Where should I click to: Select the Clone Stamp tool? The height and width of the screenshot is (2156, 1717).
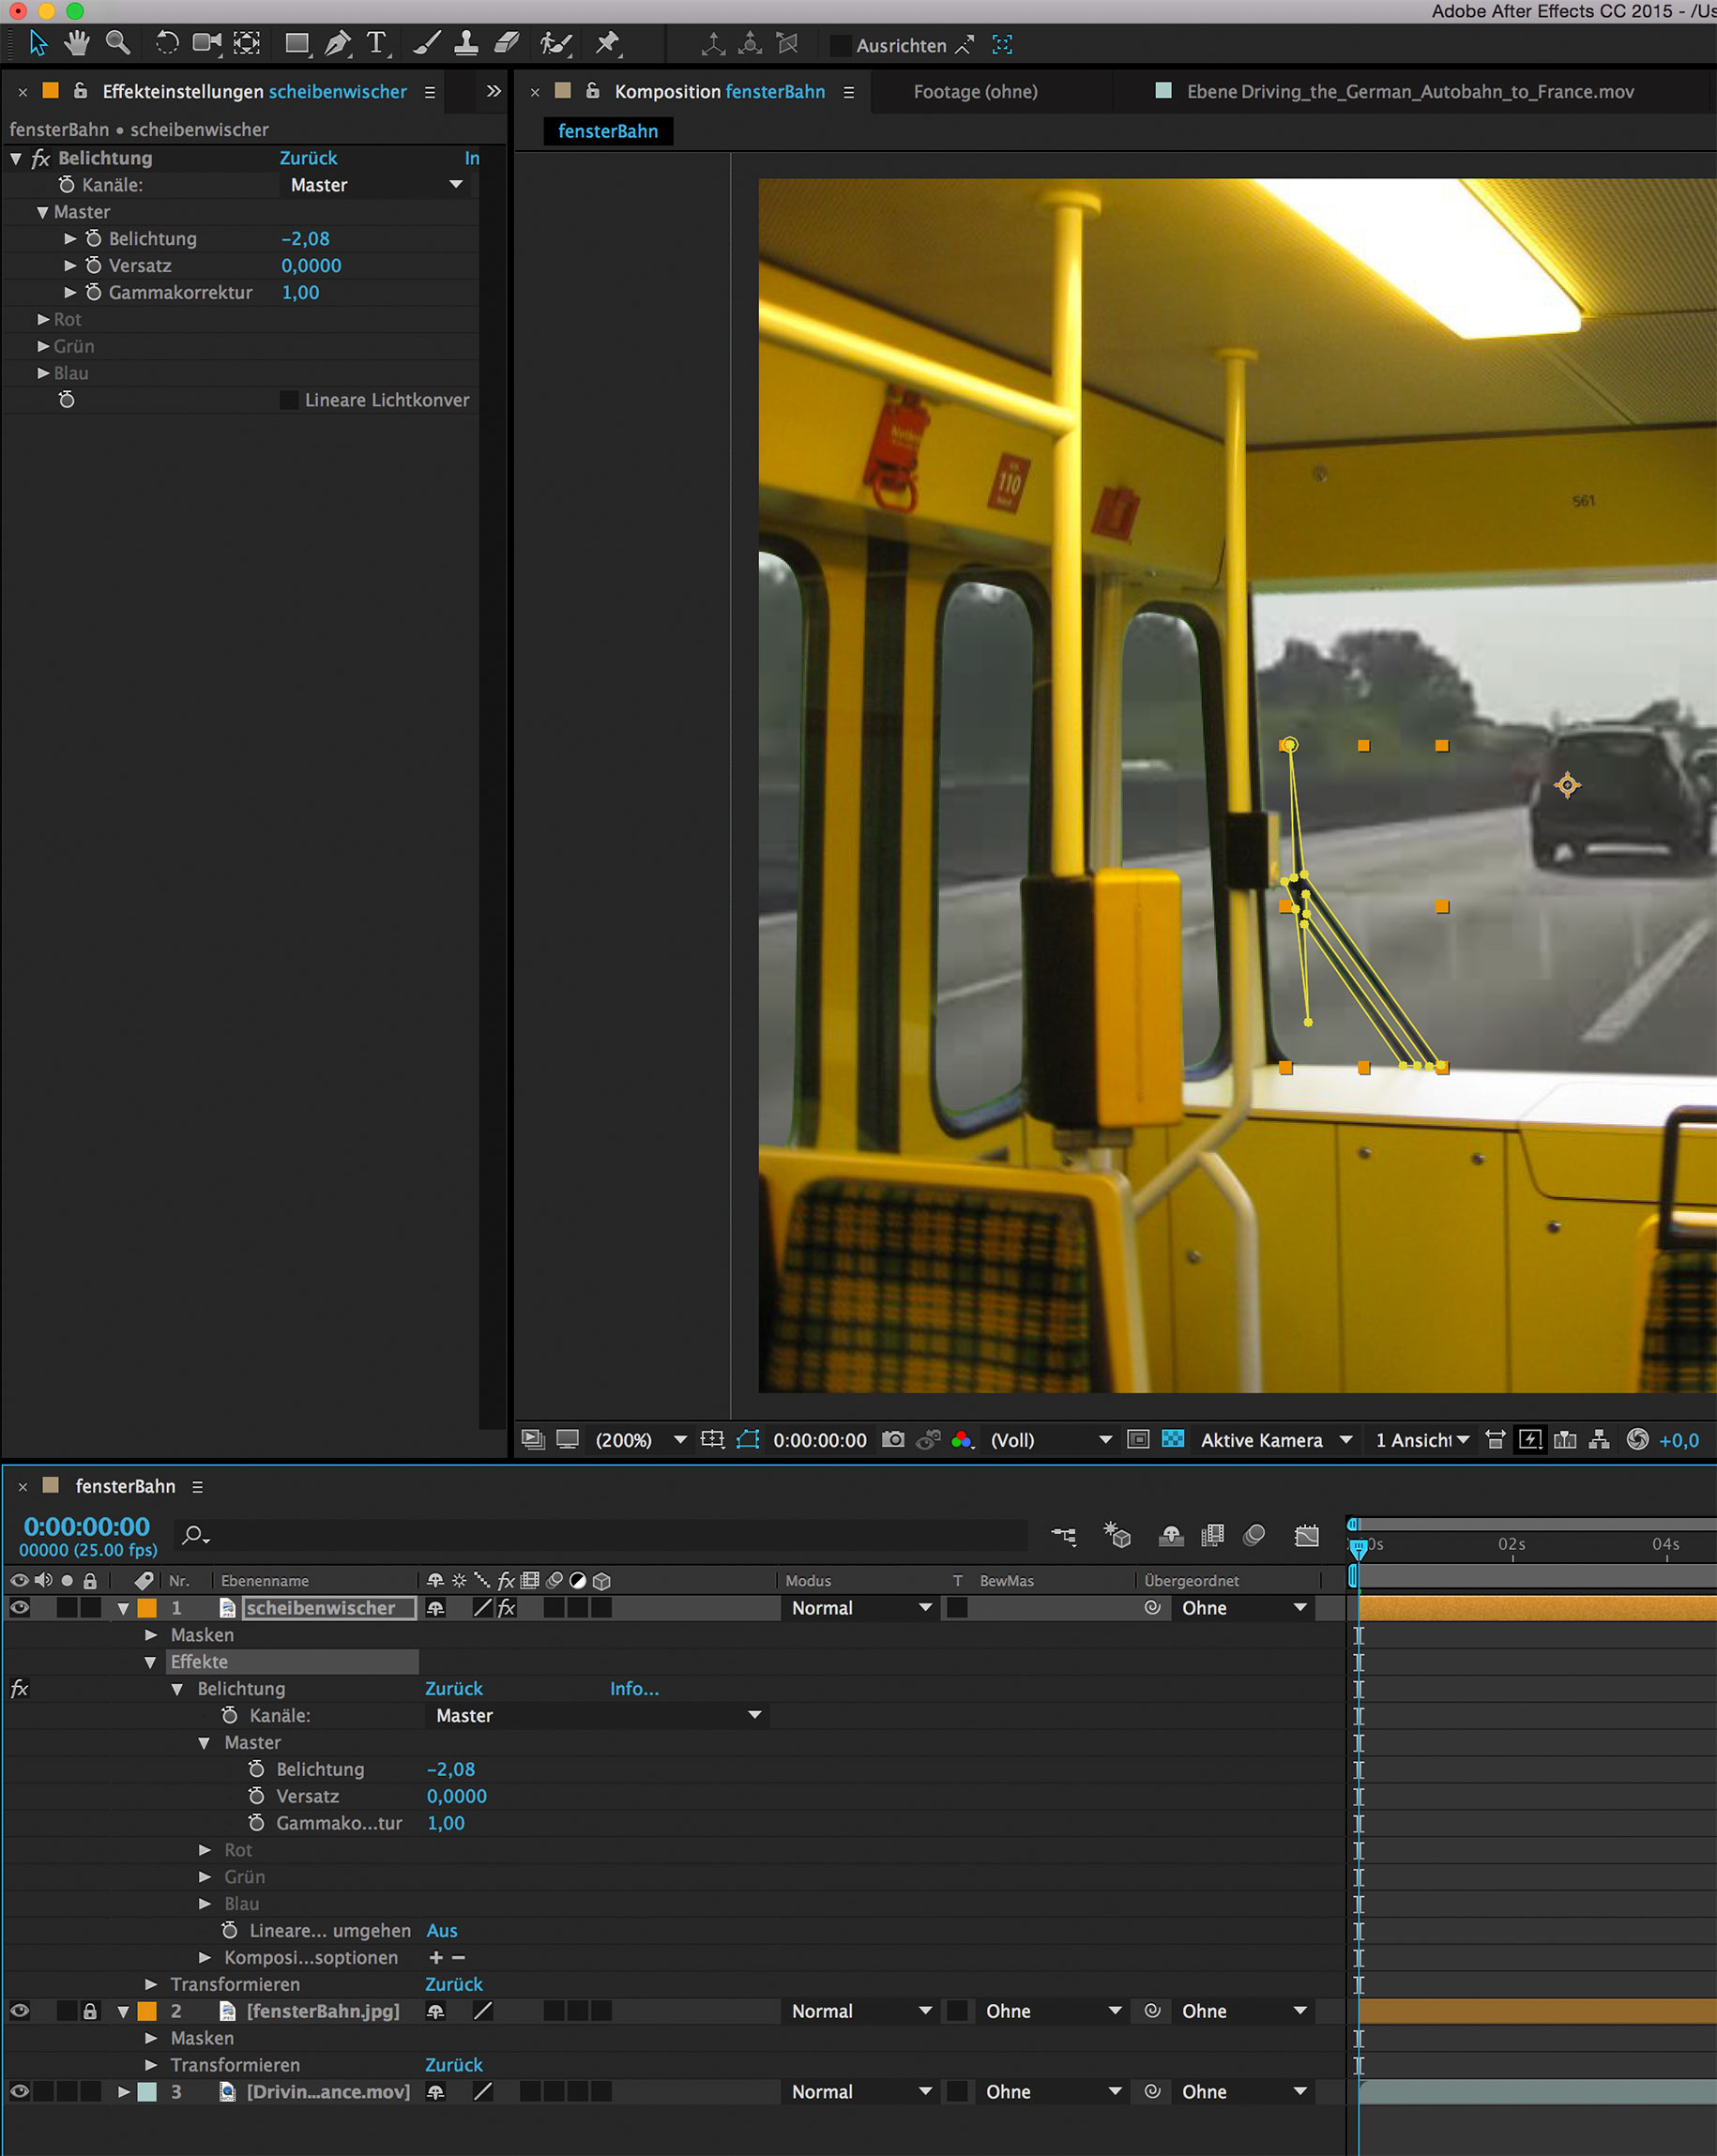coord(466,44)
